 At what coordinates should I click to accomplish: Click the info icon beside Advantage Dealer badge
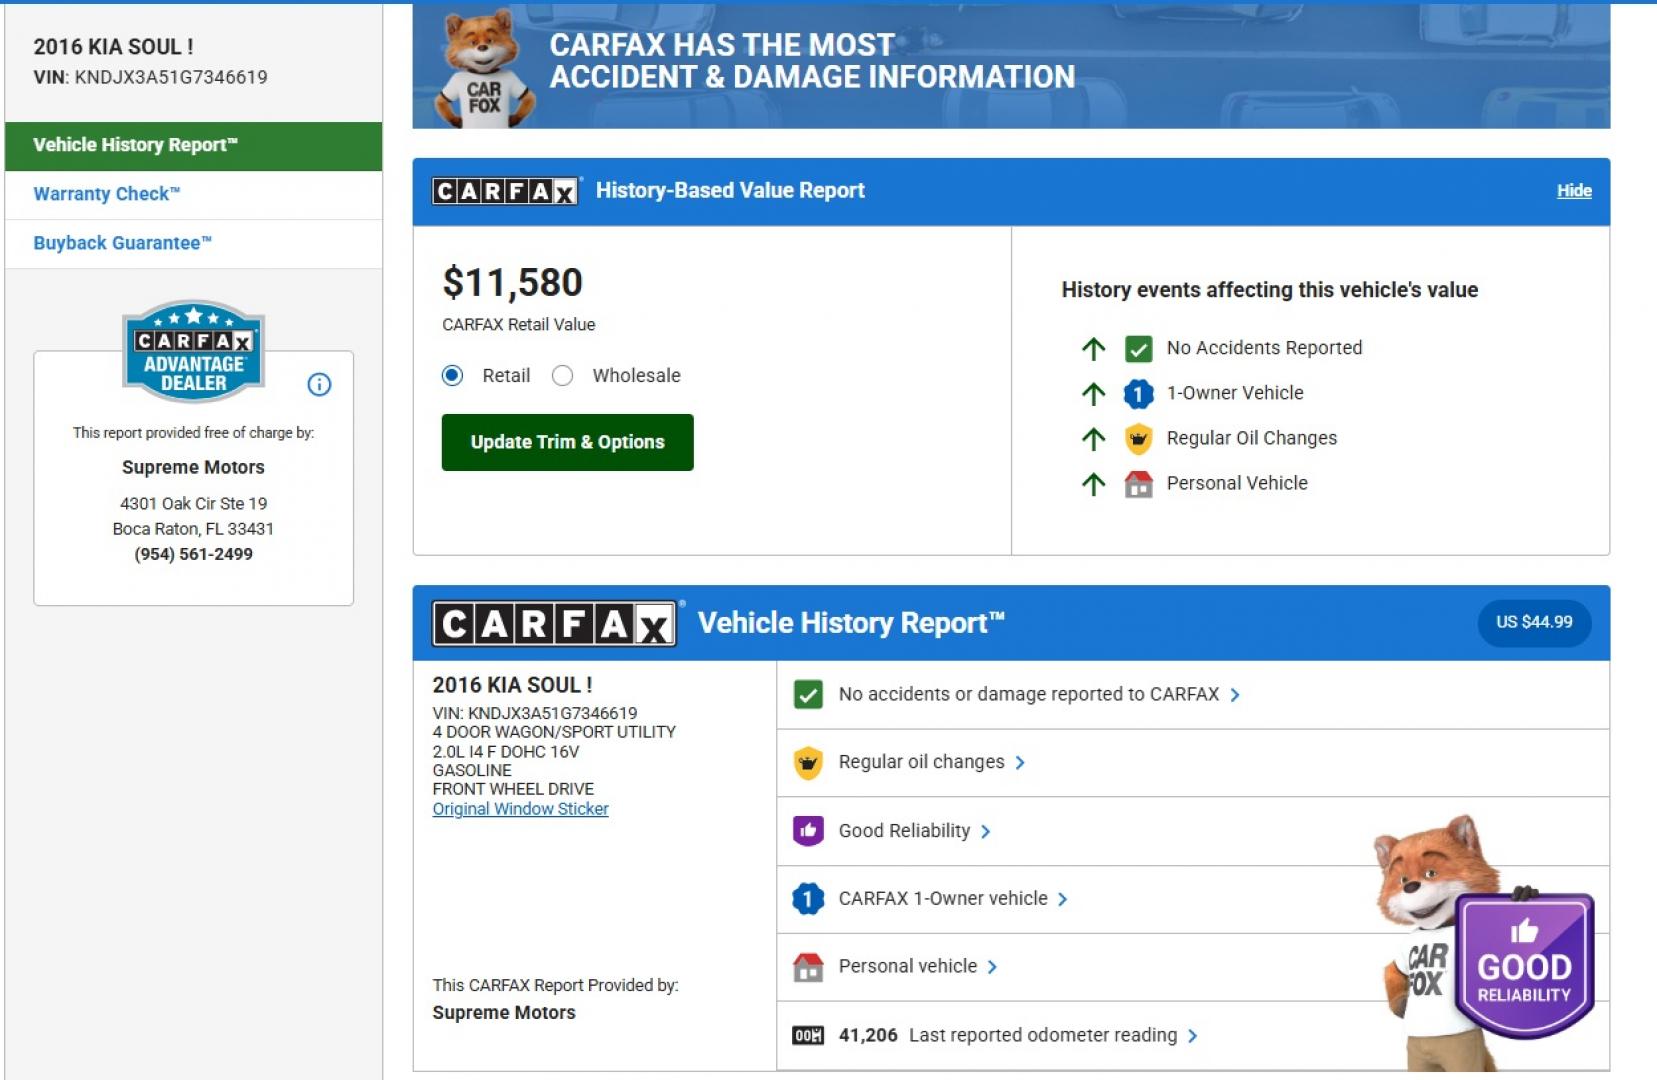coord(319,384)
